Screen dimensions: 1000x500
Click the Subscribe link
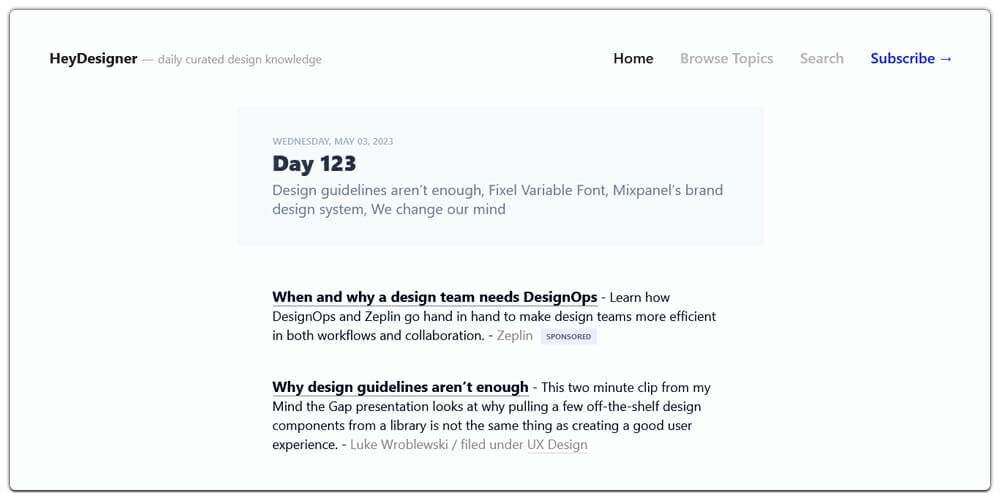[902, 59]
